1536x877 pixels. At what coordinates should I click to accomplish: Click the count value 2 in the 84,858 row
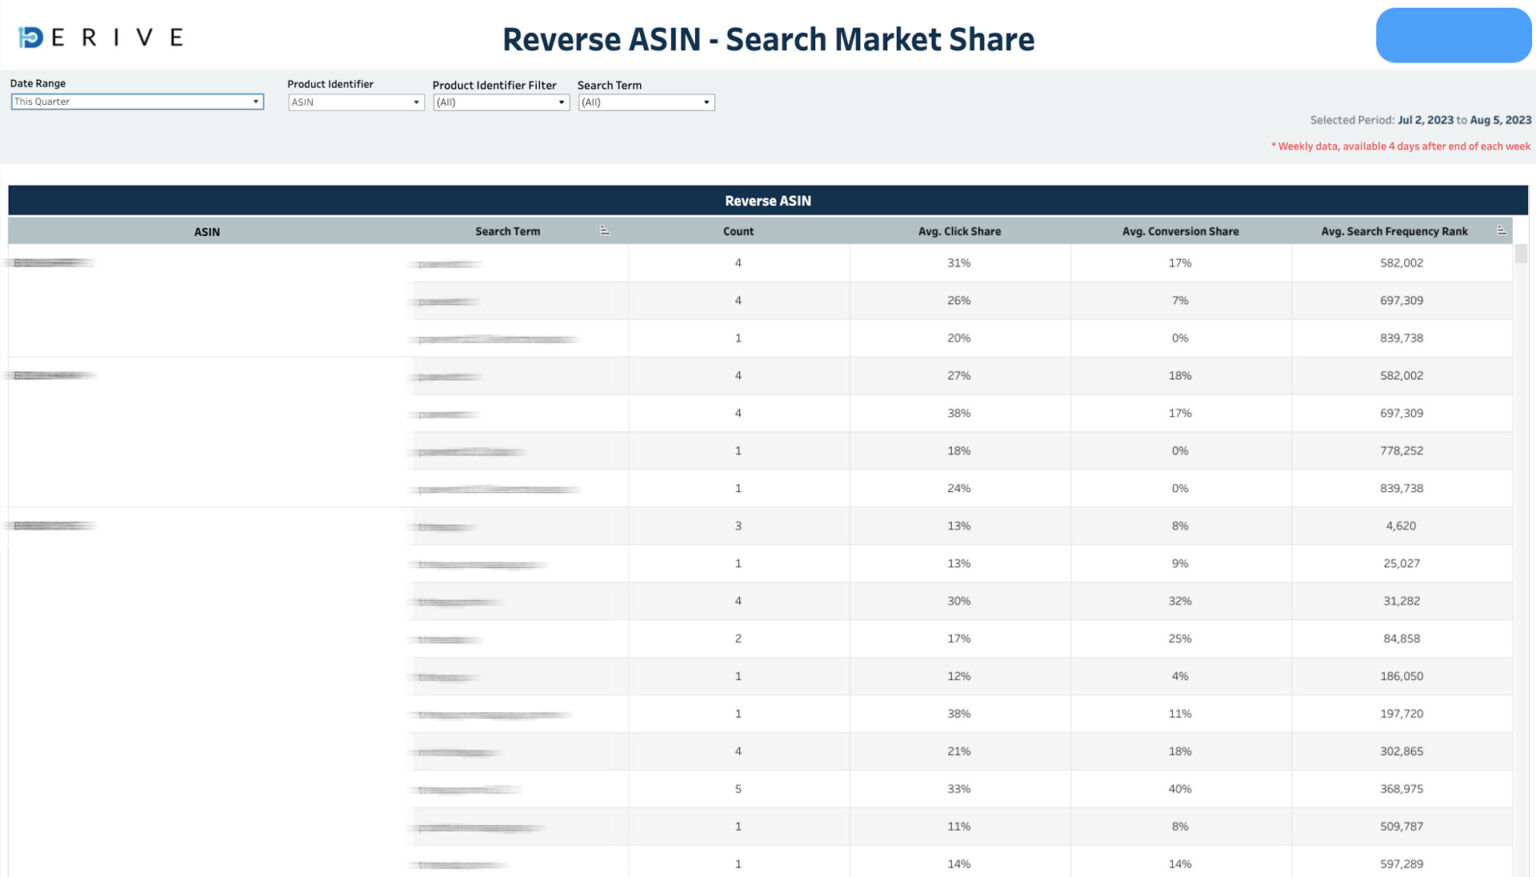[738, 638]
